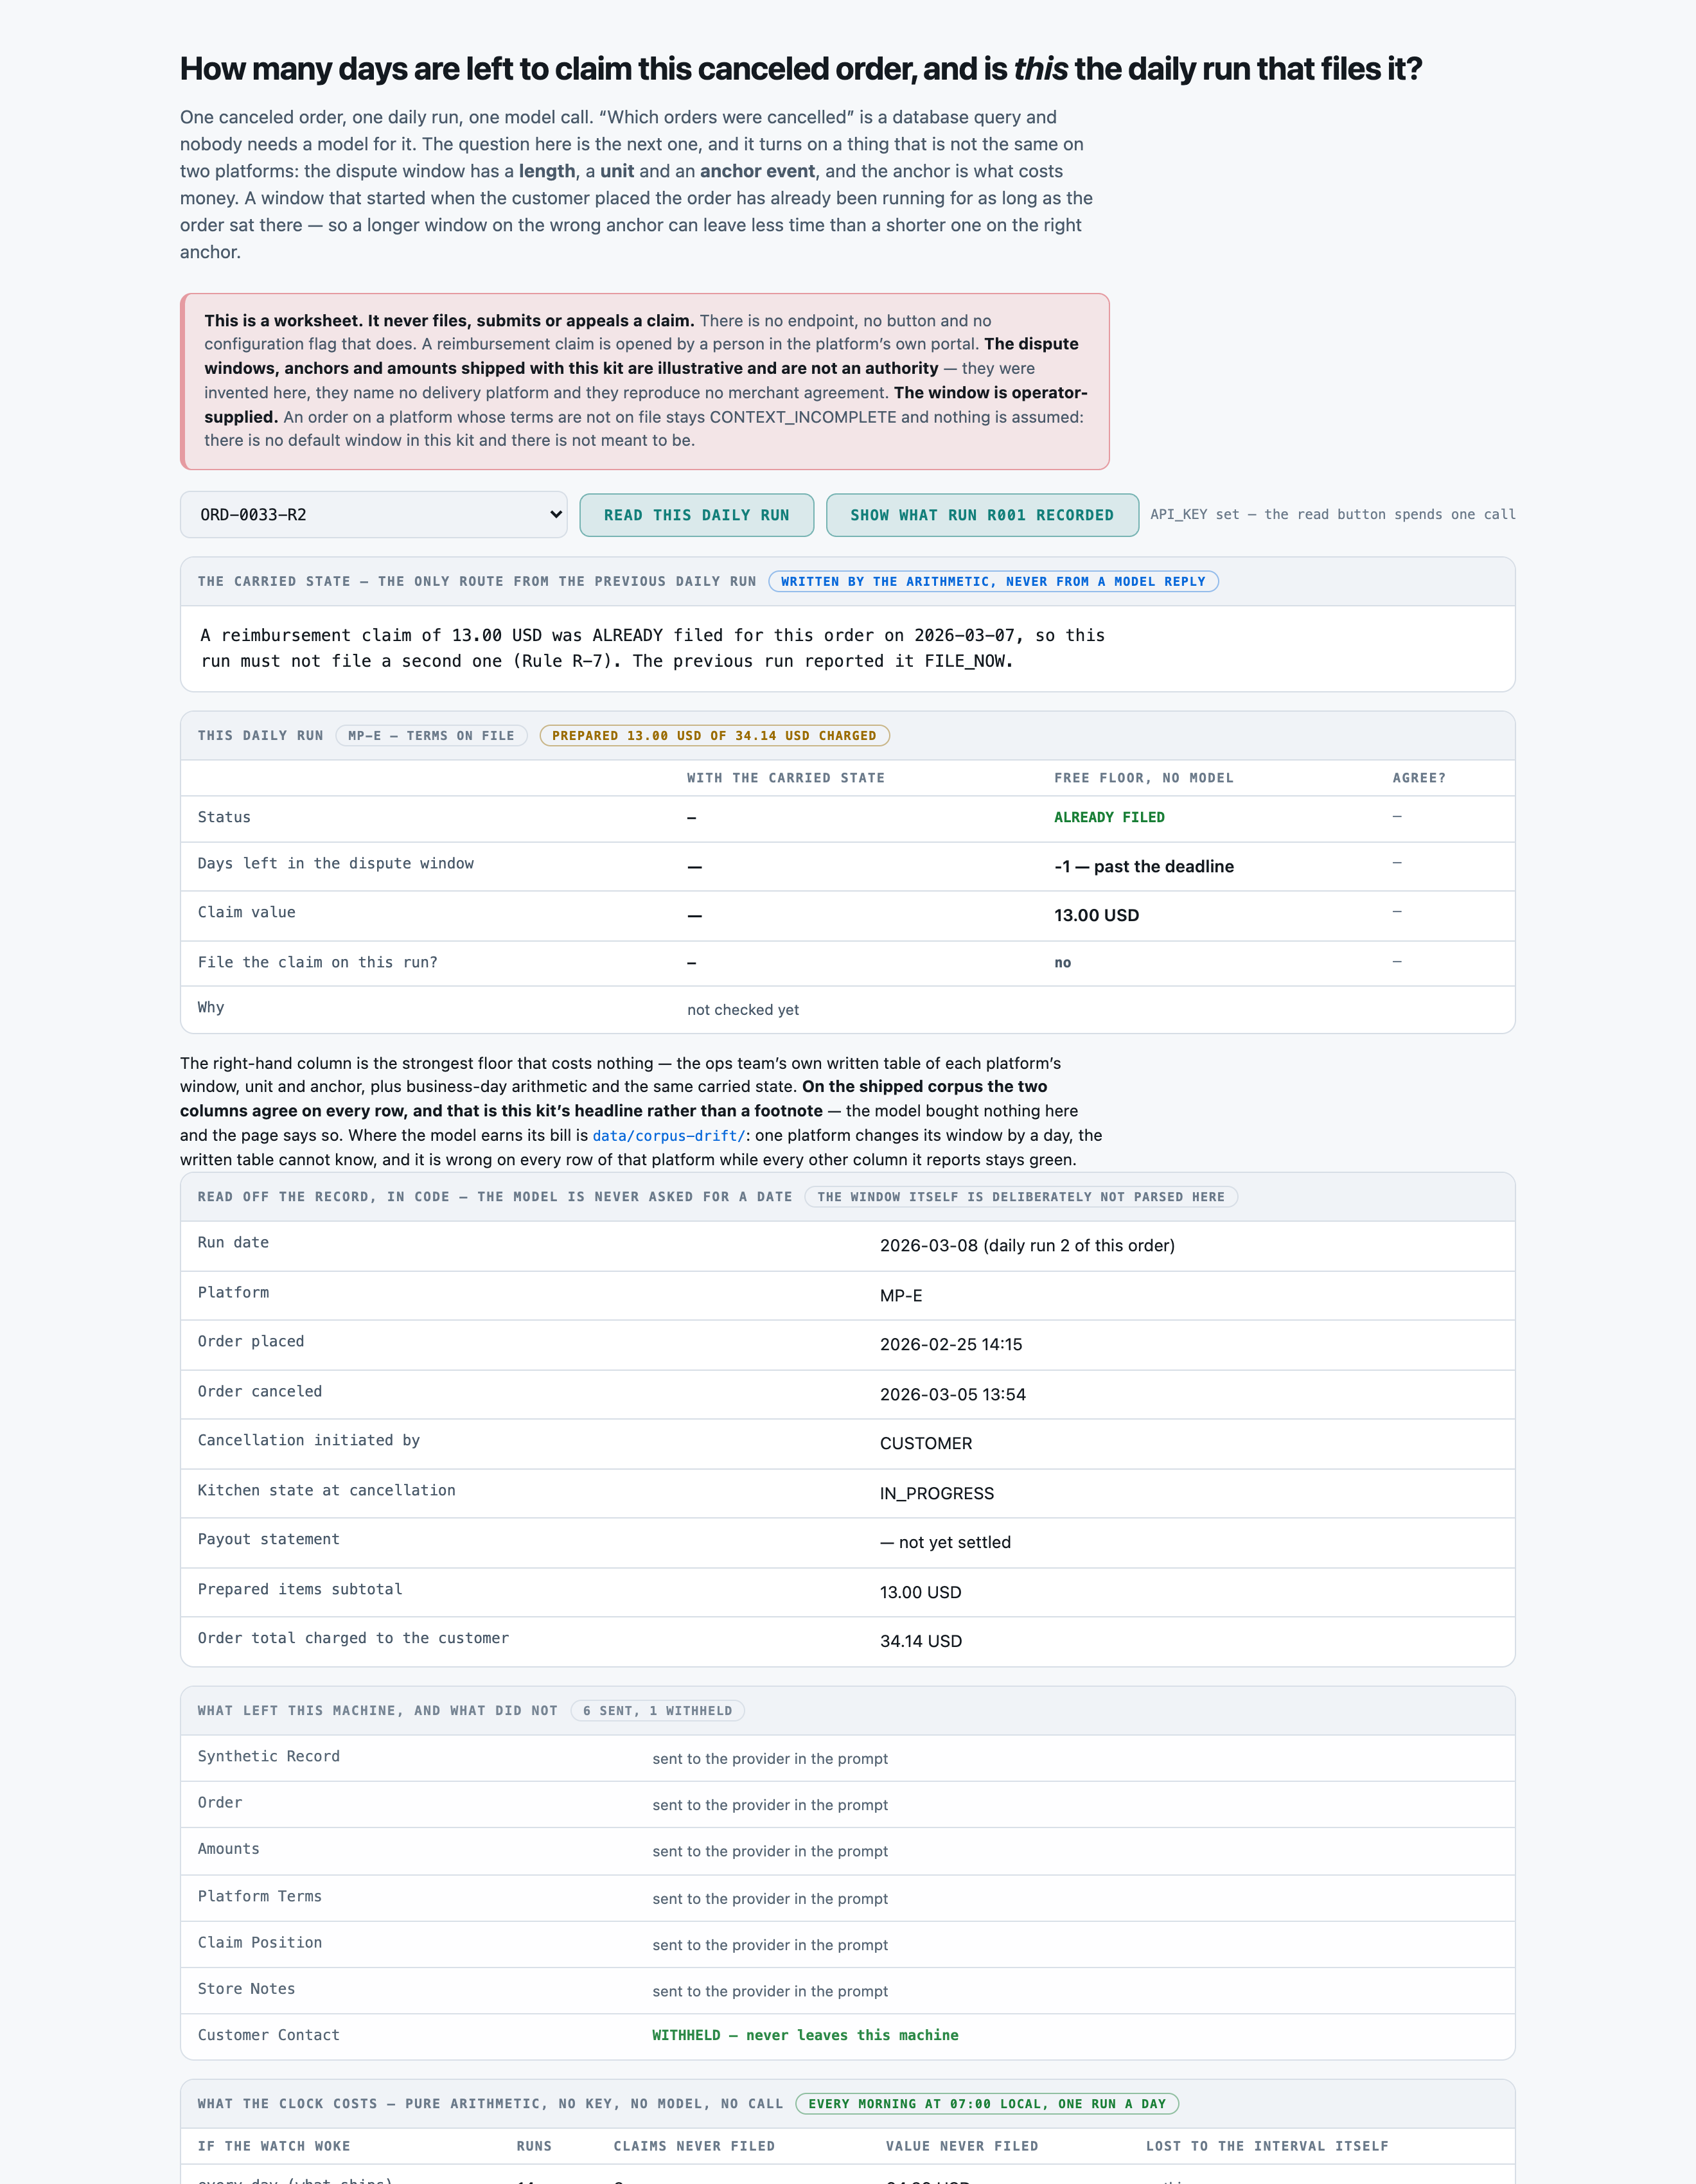Click the 6 sent, 1 withheld badge

(x=657, y=1711)
